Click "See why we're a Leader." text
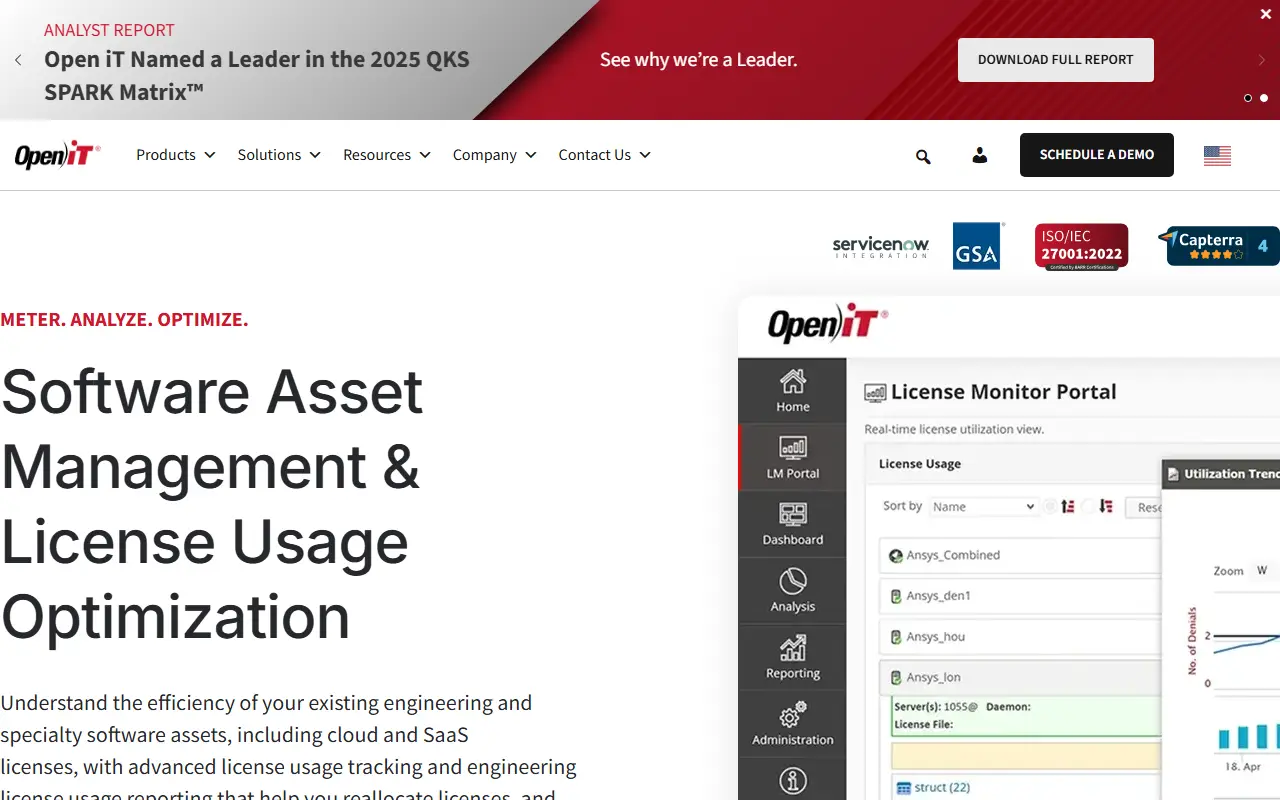Screen dimensions: 1280x800 [x=699, y=60]
